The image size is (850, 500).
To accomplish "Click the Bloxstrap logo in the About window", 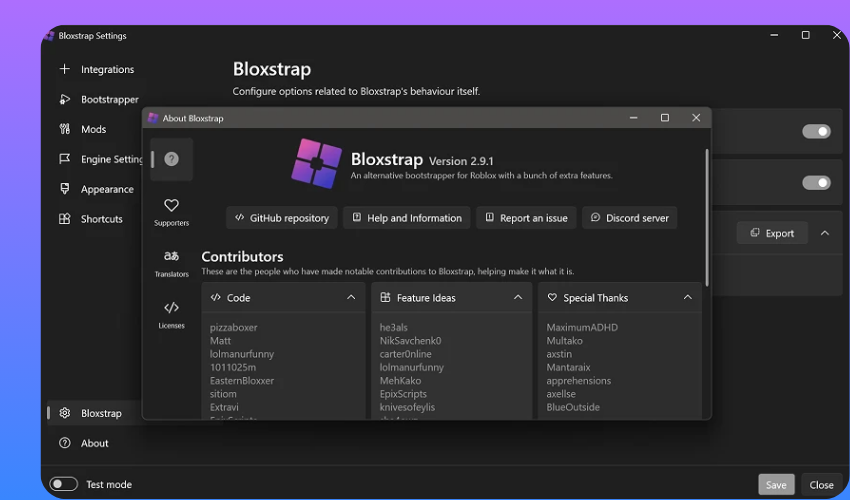I will 317,164.
